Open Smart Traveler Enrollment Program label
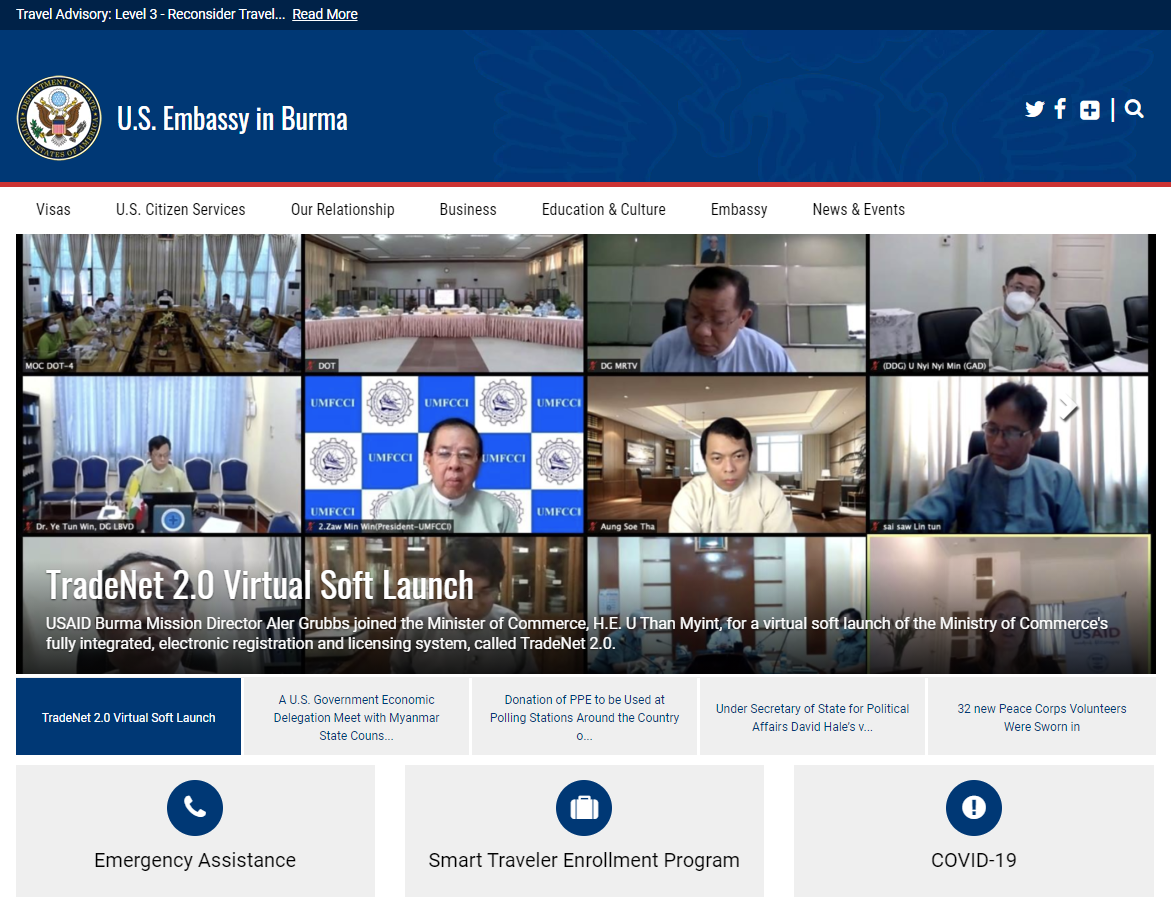The image size is (1171, 897). click(584, 860)
